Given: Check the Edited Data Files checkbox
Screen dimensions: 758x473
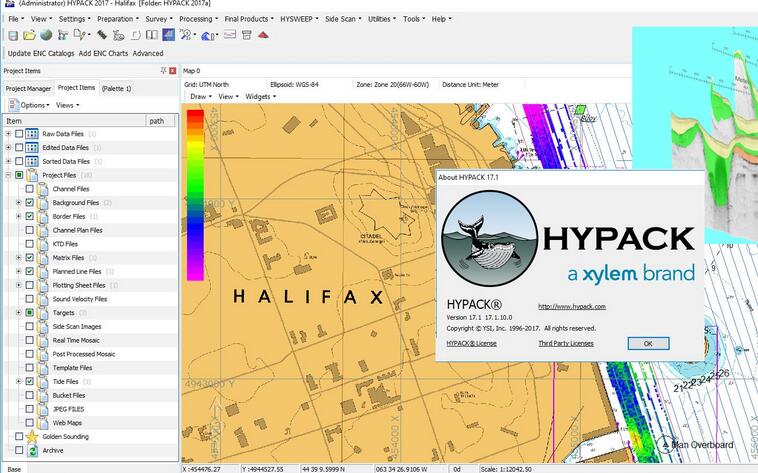Looking at the screenshot, I should point(19,148).
